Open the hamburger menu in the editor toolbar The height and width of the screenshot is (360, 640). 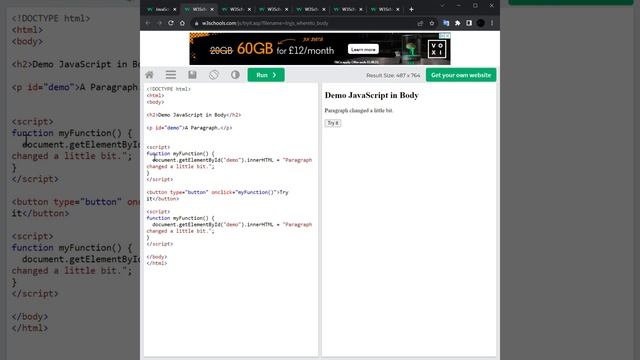(171, 75)
